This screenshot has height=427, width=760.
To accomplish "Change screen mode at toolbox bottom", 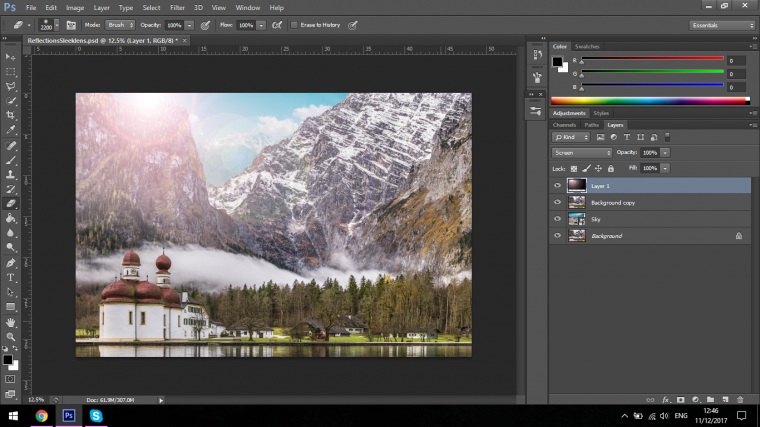I will click(10, 394).
